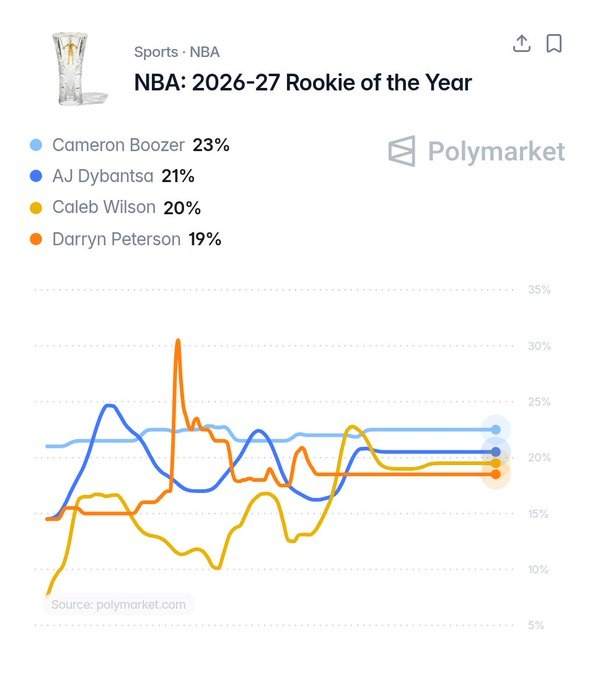Screen dimensions: 595x680
Task: Click the orange spike peak near 30%
Action: pos(178,342)
